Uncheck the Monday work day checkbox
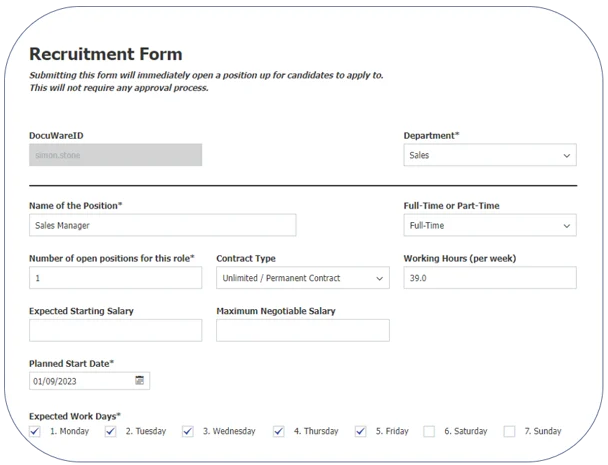Image resolution: width=608 pixels, height=465 pixels. click(36, 431)
